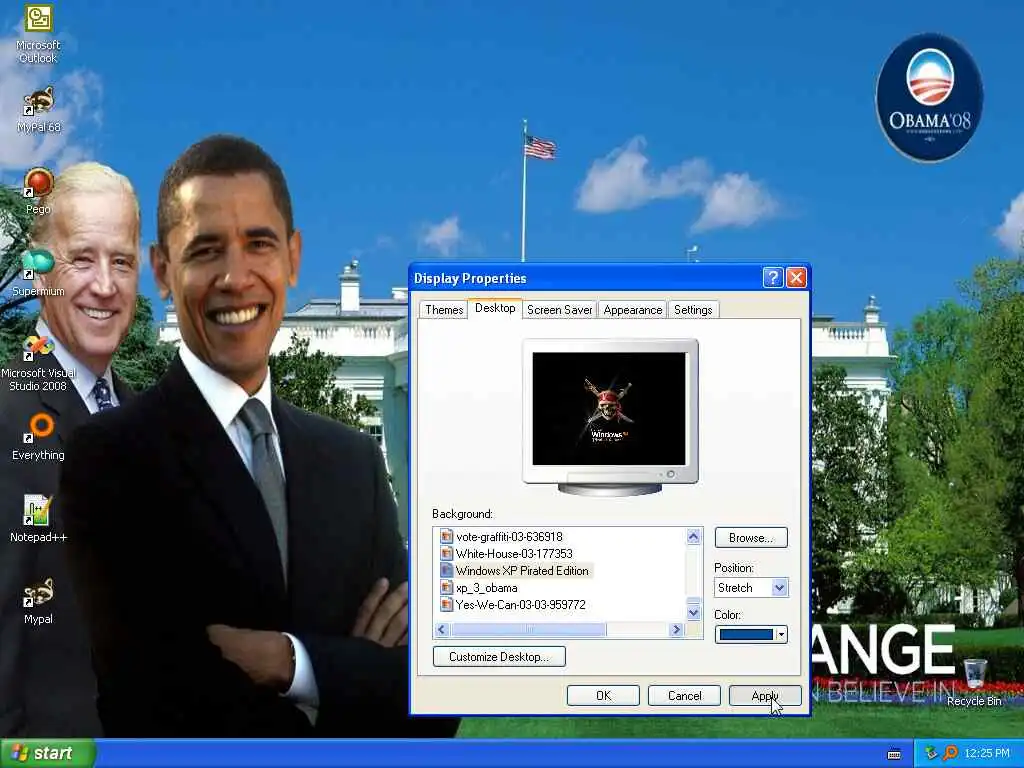Screen dimensions: 1024x768
Task: Click the Browse... button
Action: (x=751, y=537)
